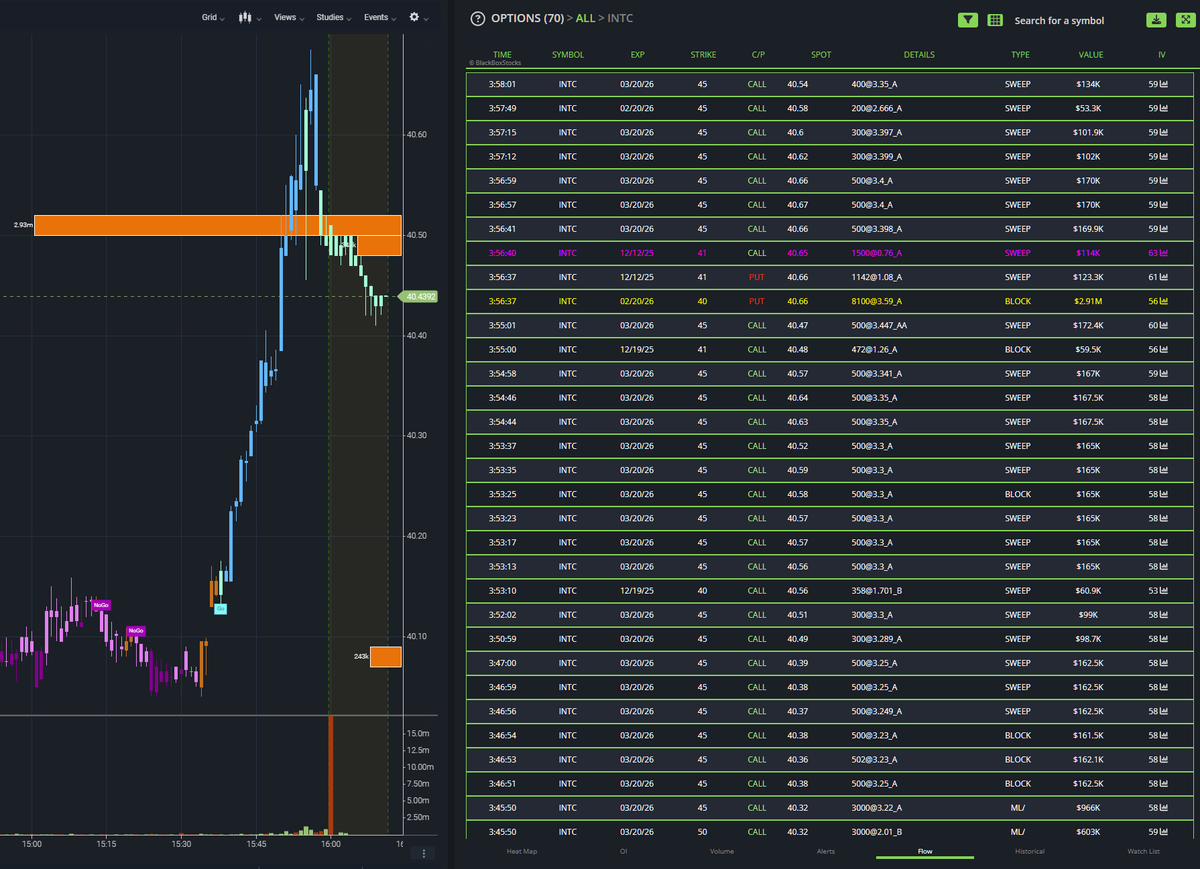Click the first NoGo marker on chart

[x=101, y=605]
